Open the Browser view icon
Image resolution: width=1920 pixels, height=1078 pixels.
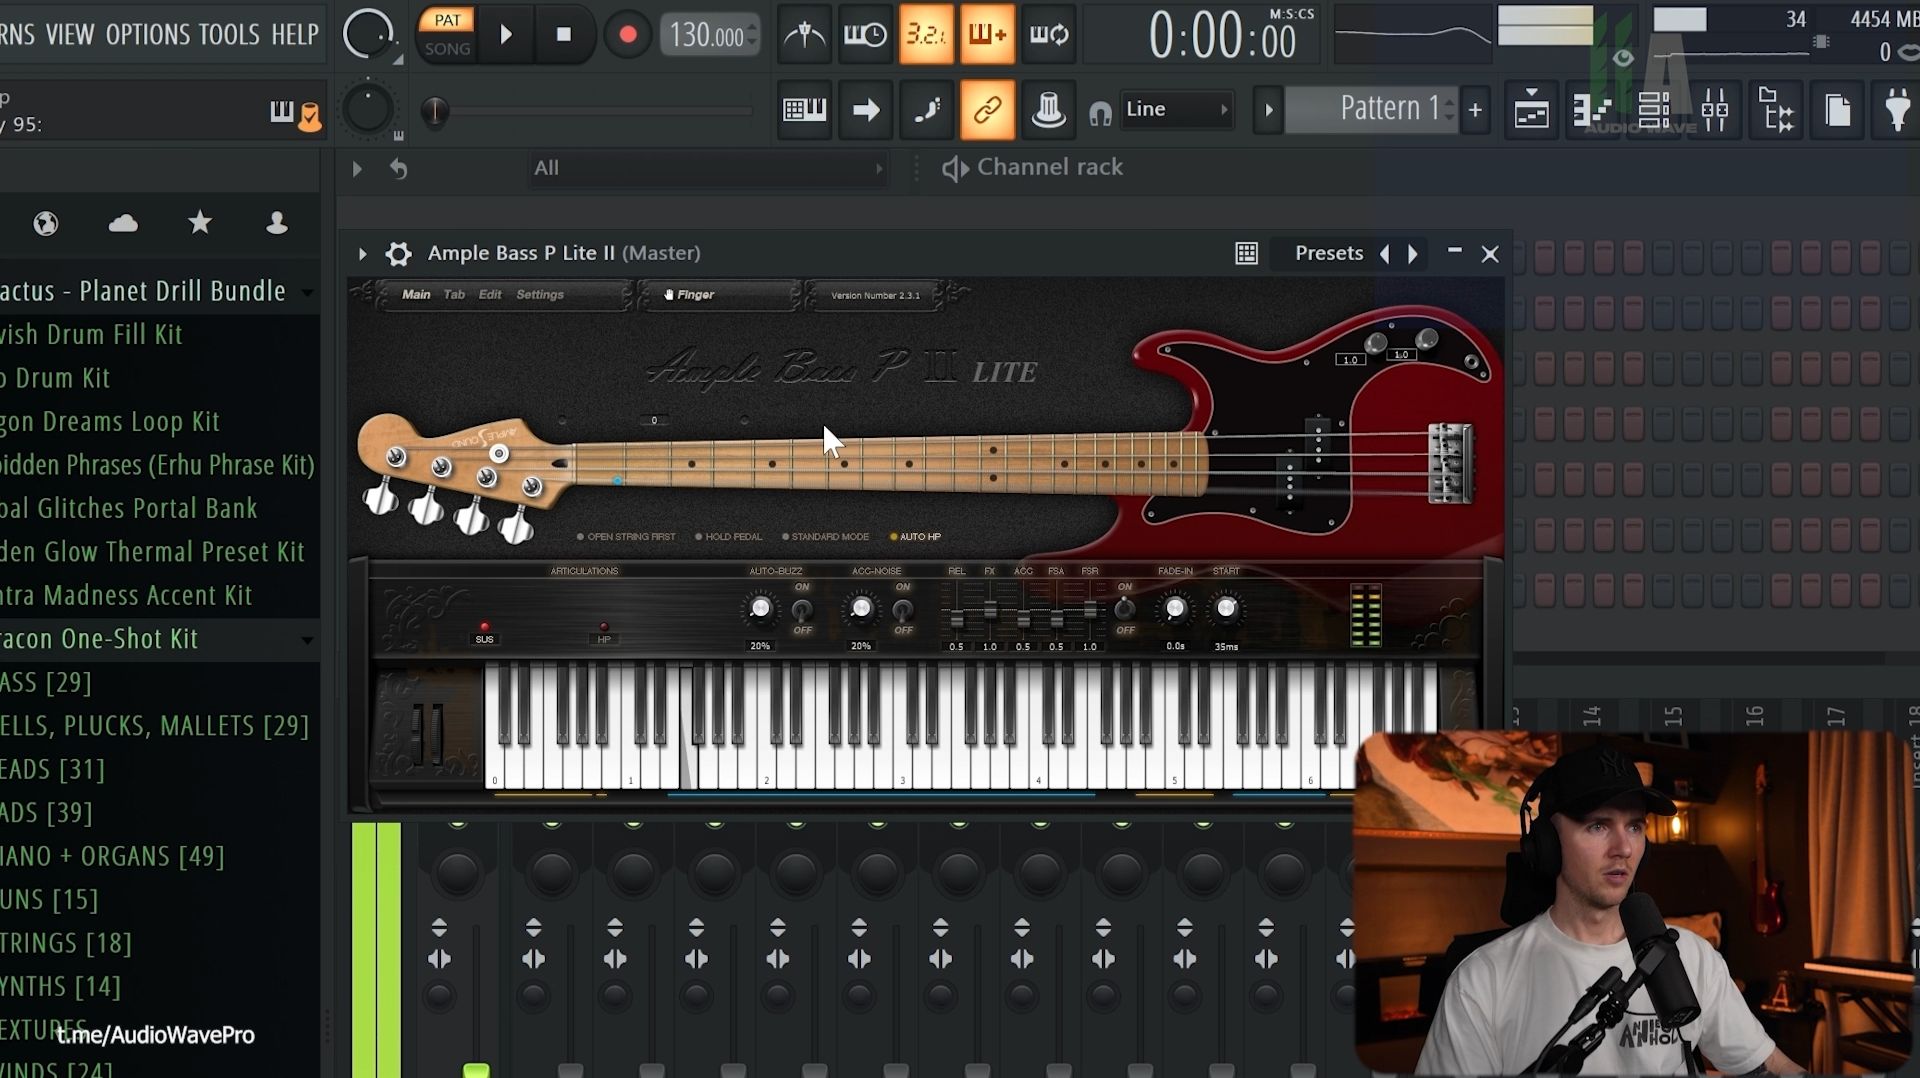[x=1776, y=110]
